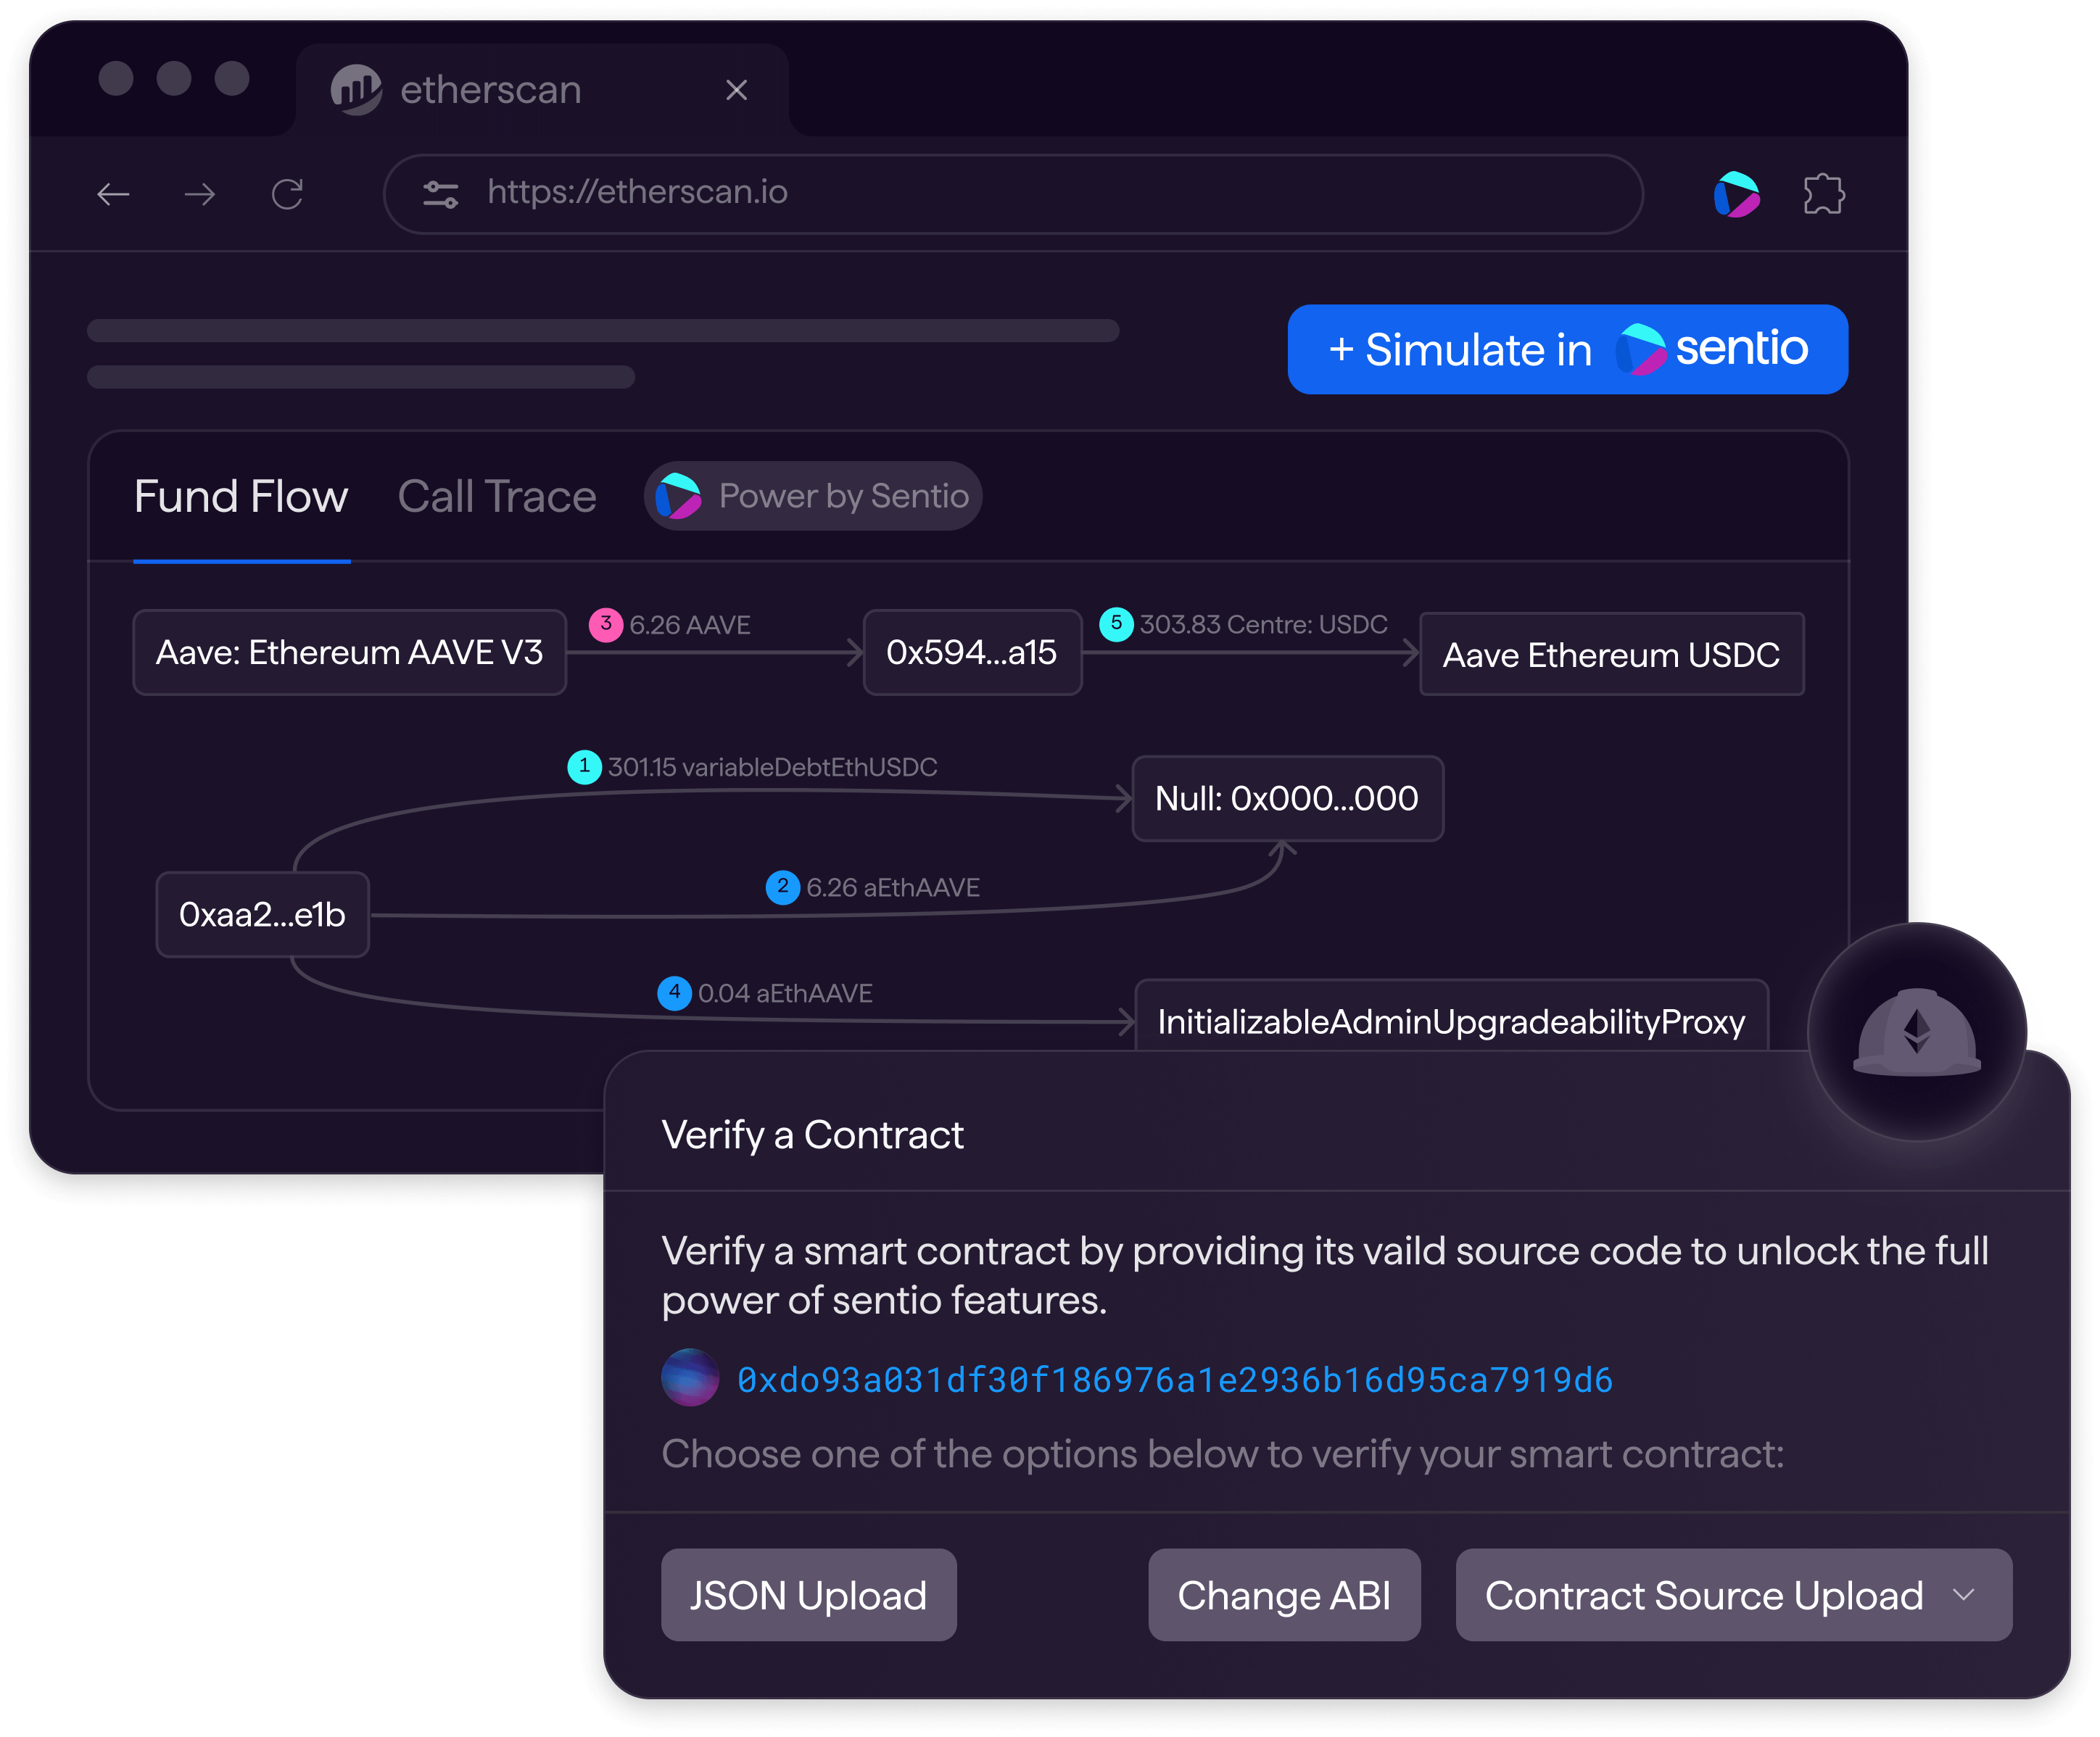Open the Sentio extension icon in toolbar
The height and width of the screenshot is (1737, 2100).
click(1737, 194)
